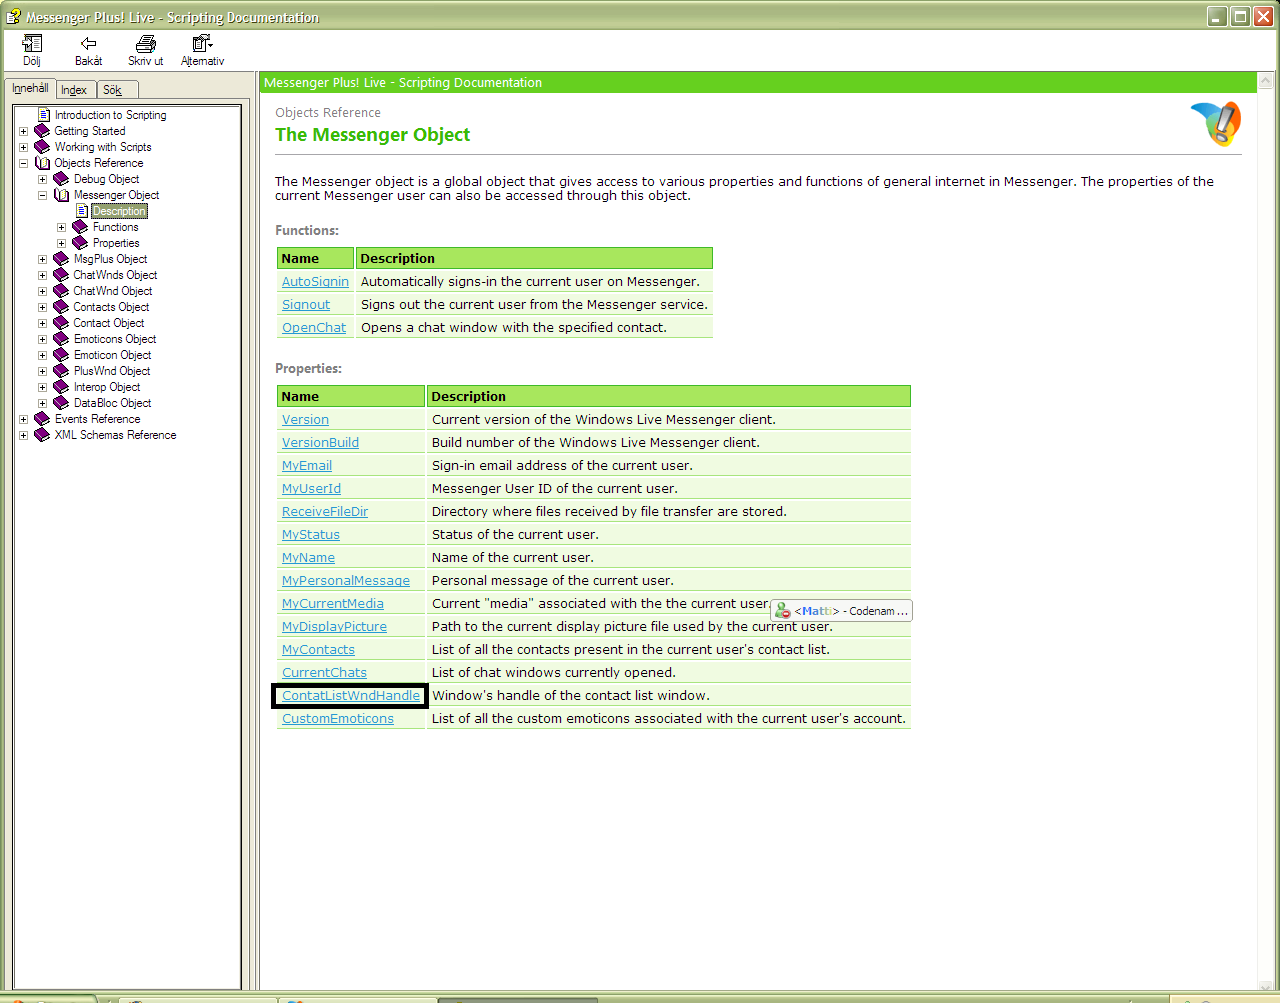Expand the Events Reference node
1280x1003 pixels.
[x=23, y=419]
